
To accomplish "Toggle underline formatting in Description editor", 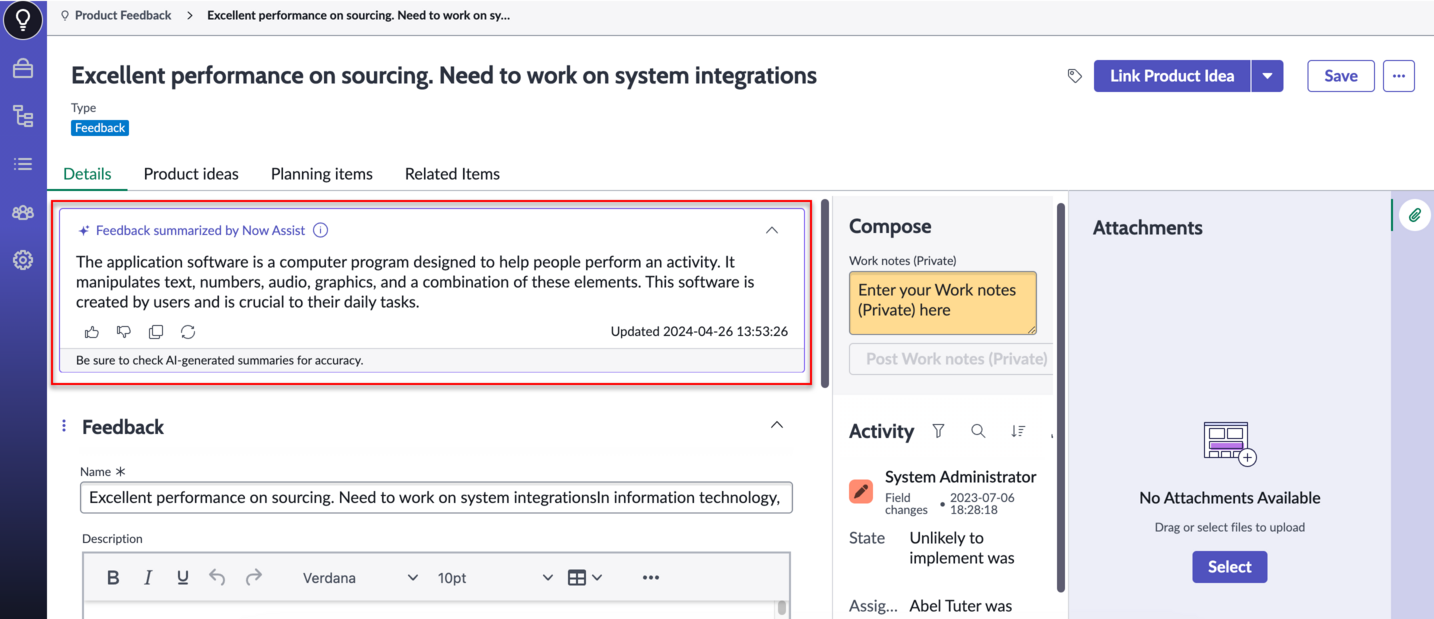I will click(x=182, y=577).
